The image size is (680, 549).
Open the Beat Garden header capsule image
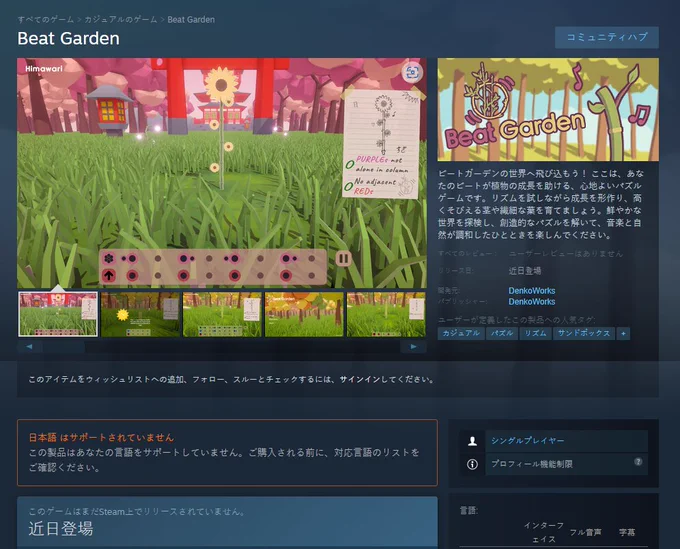548,109
